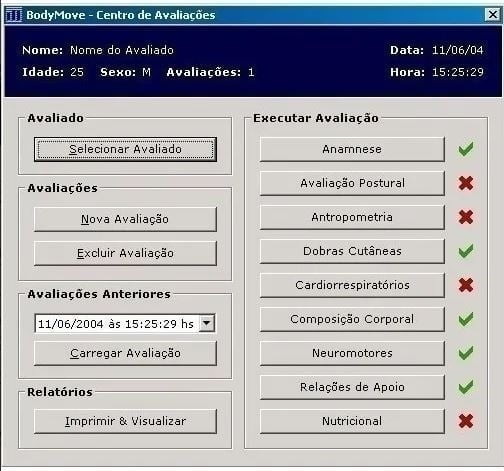This screenshot has height=471, width=504.
Task: Run the Anamnese evaluation
Action: click(x=352, y=149)
